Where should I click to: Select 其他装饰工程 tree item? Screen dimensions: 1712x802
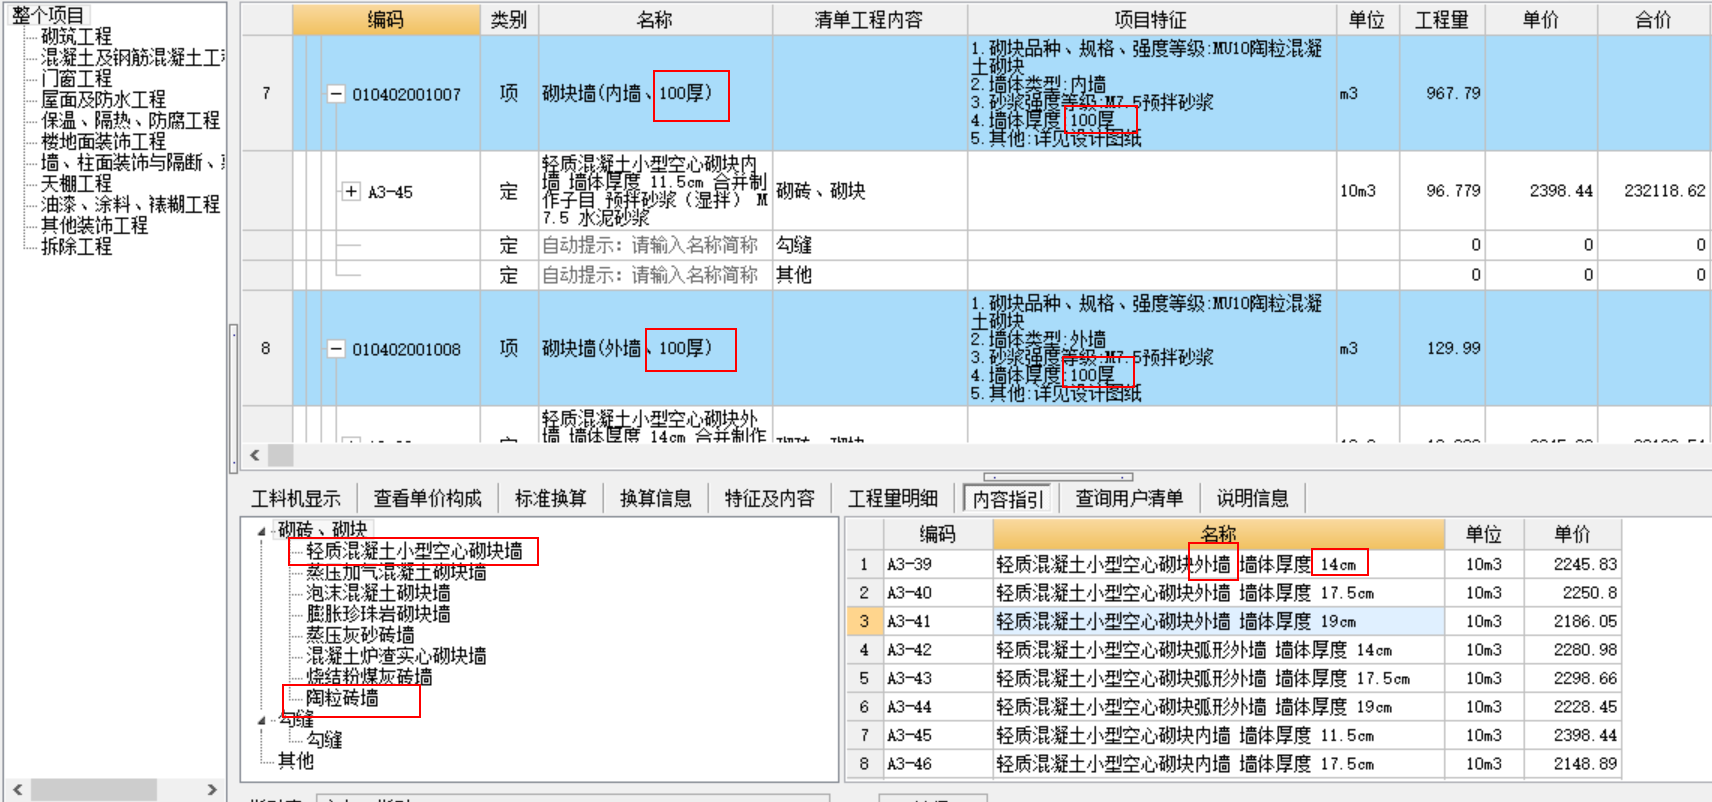[94, 226]
